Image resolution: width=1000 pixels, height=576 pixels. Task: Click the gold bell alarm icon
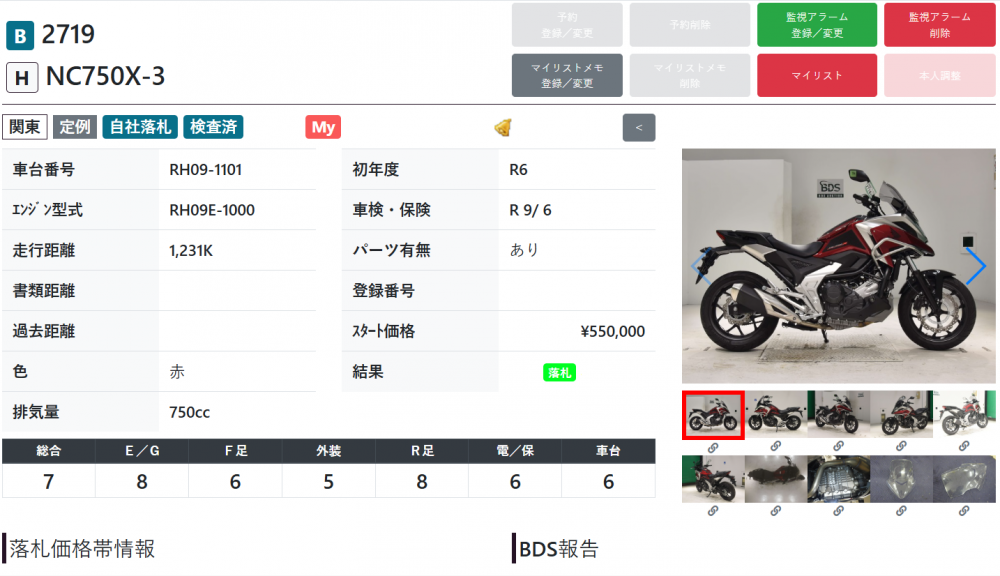[x=503, y=128]
